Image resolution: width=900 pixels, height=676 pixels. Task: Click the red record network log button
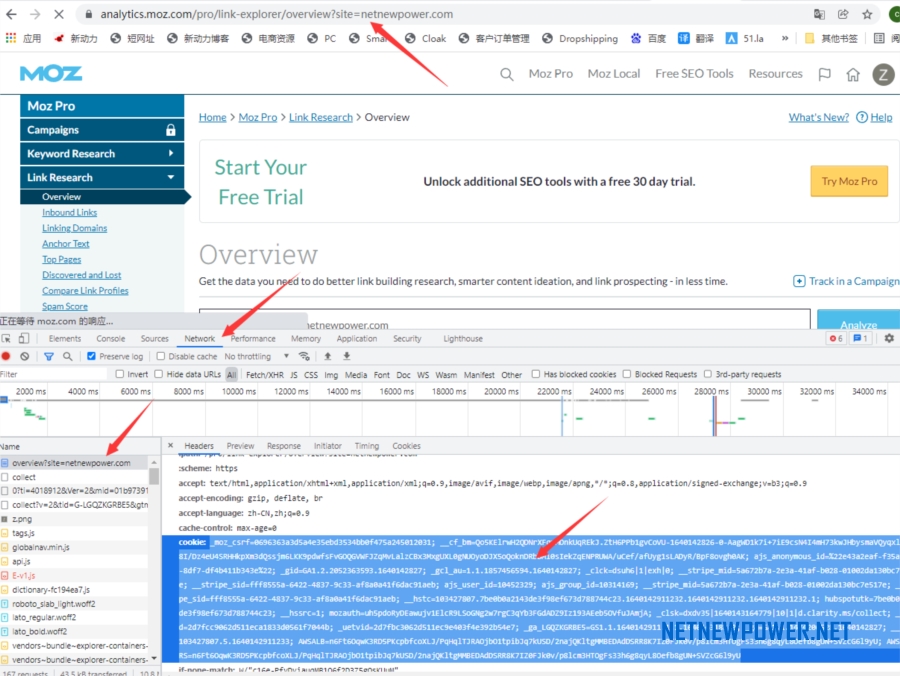tap(6, 356)
